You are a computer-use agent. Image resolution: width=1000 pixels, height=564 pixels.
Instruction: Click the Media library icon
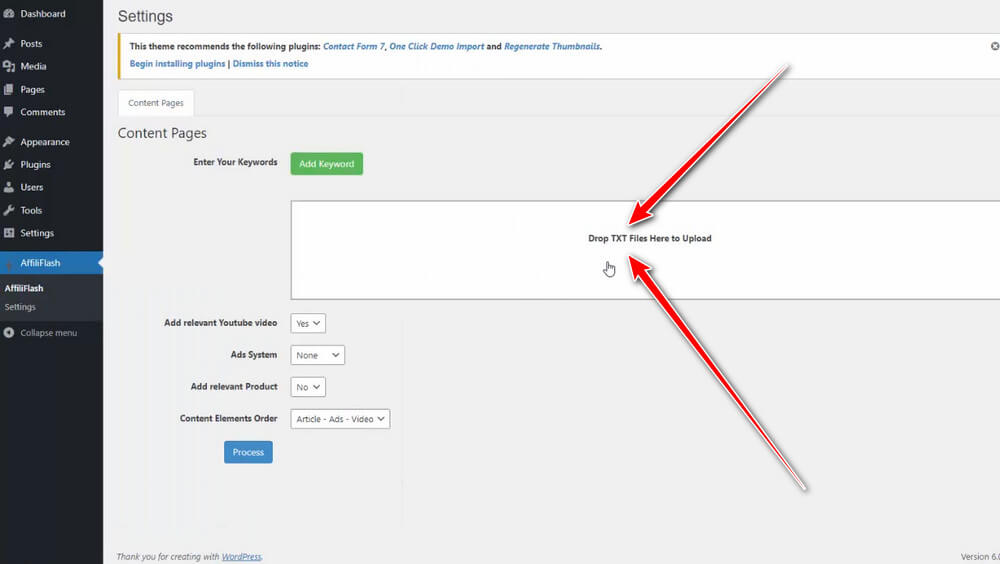[x=9, y=66]
